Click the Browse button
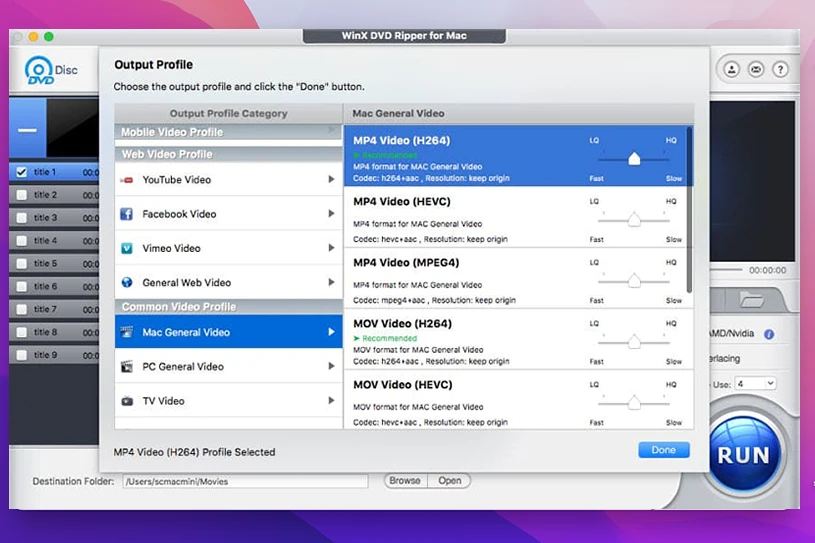Image resolution: width=815 pixels, height=543 pixels. [x=405, y=481]
